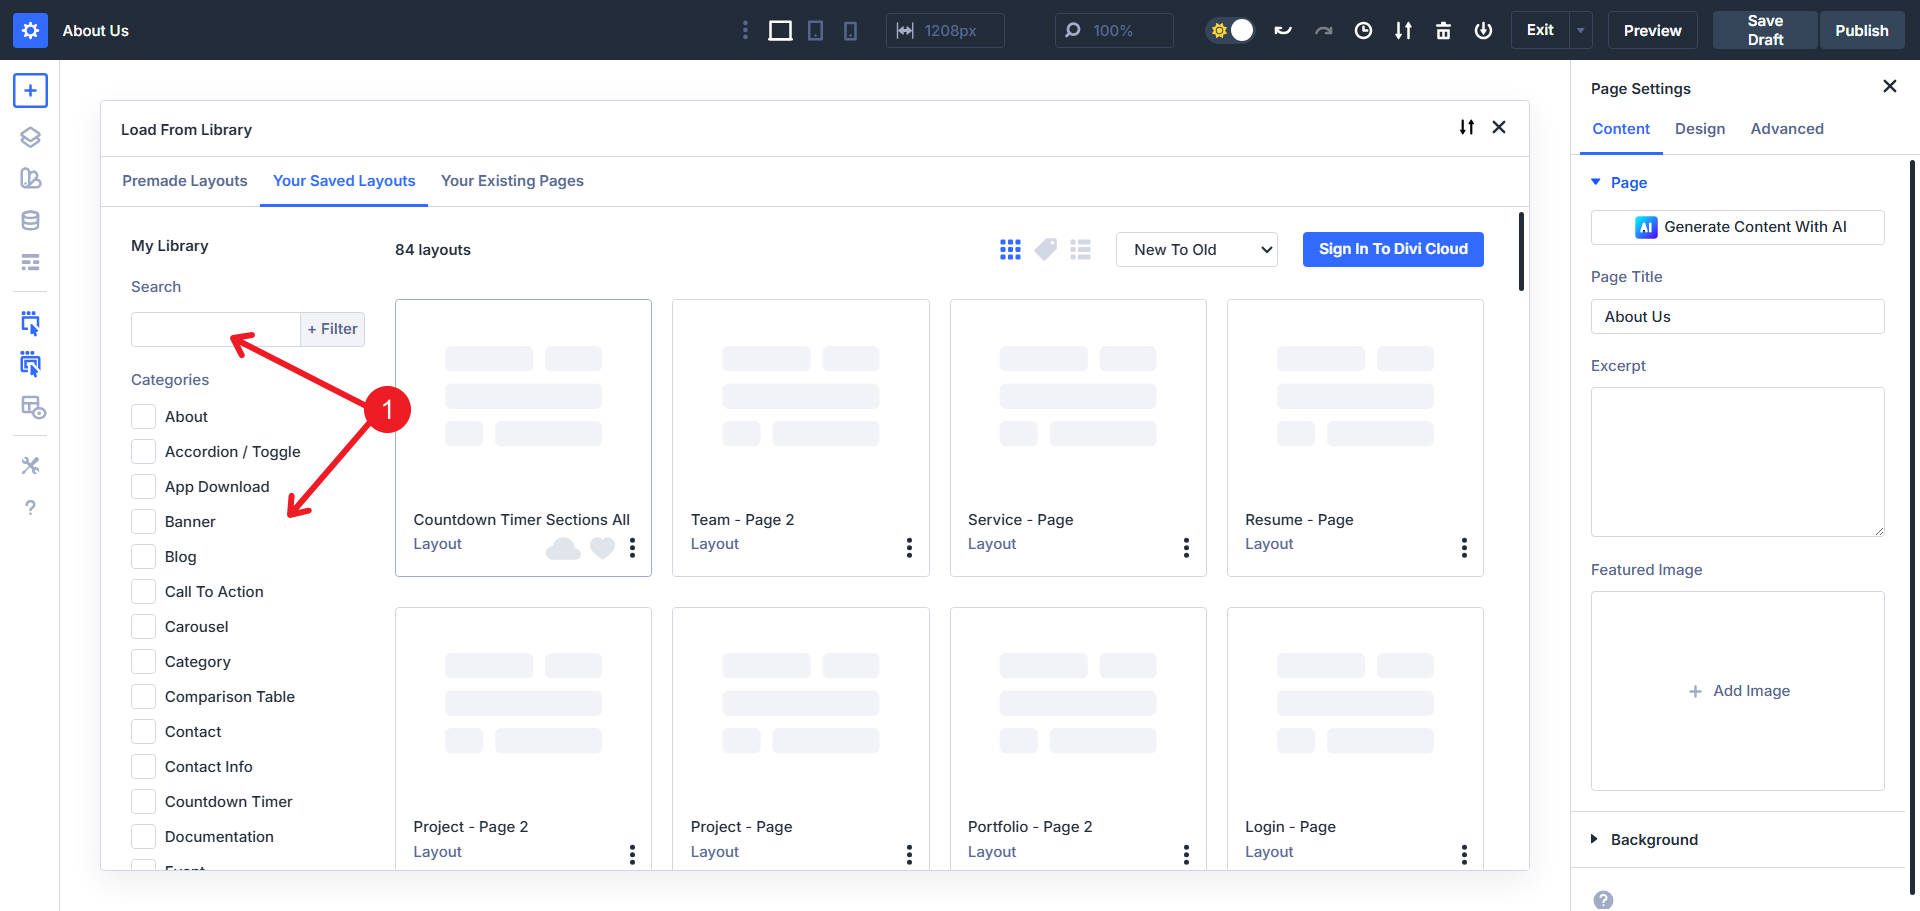Open the editing history panel
Screen dimensions: 1920x911
(x=1363, y=30)
